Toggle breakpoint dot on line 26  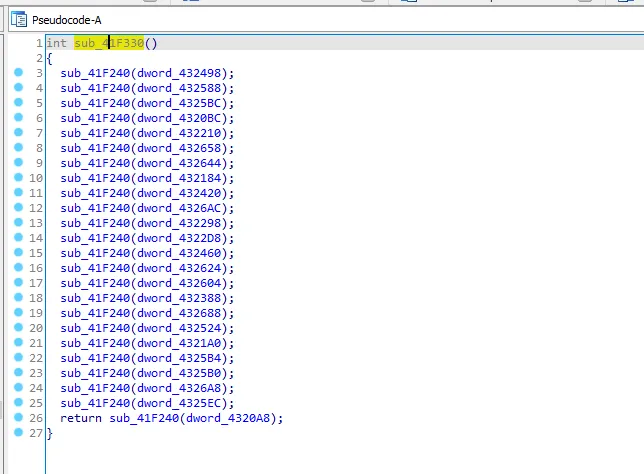pyautogui.click(x=18, y=418)
